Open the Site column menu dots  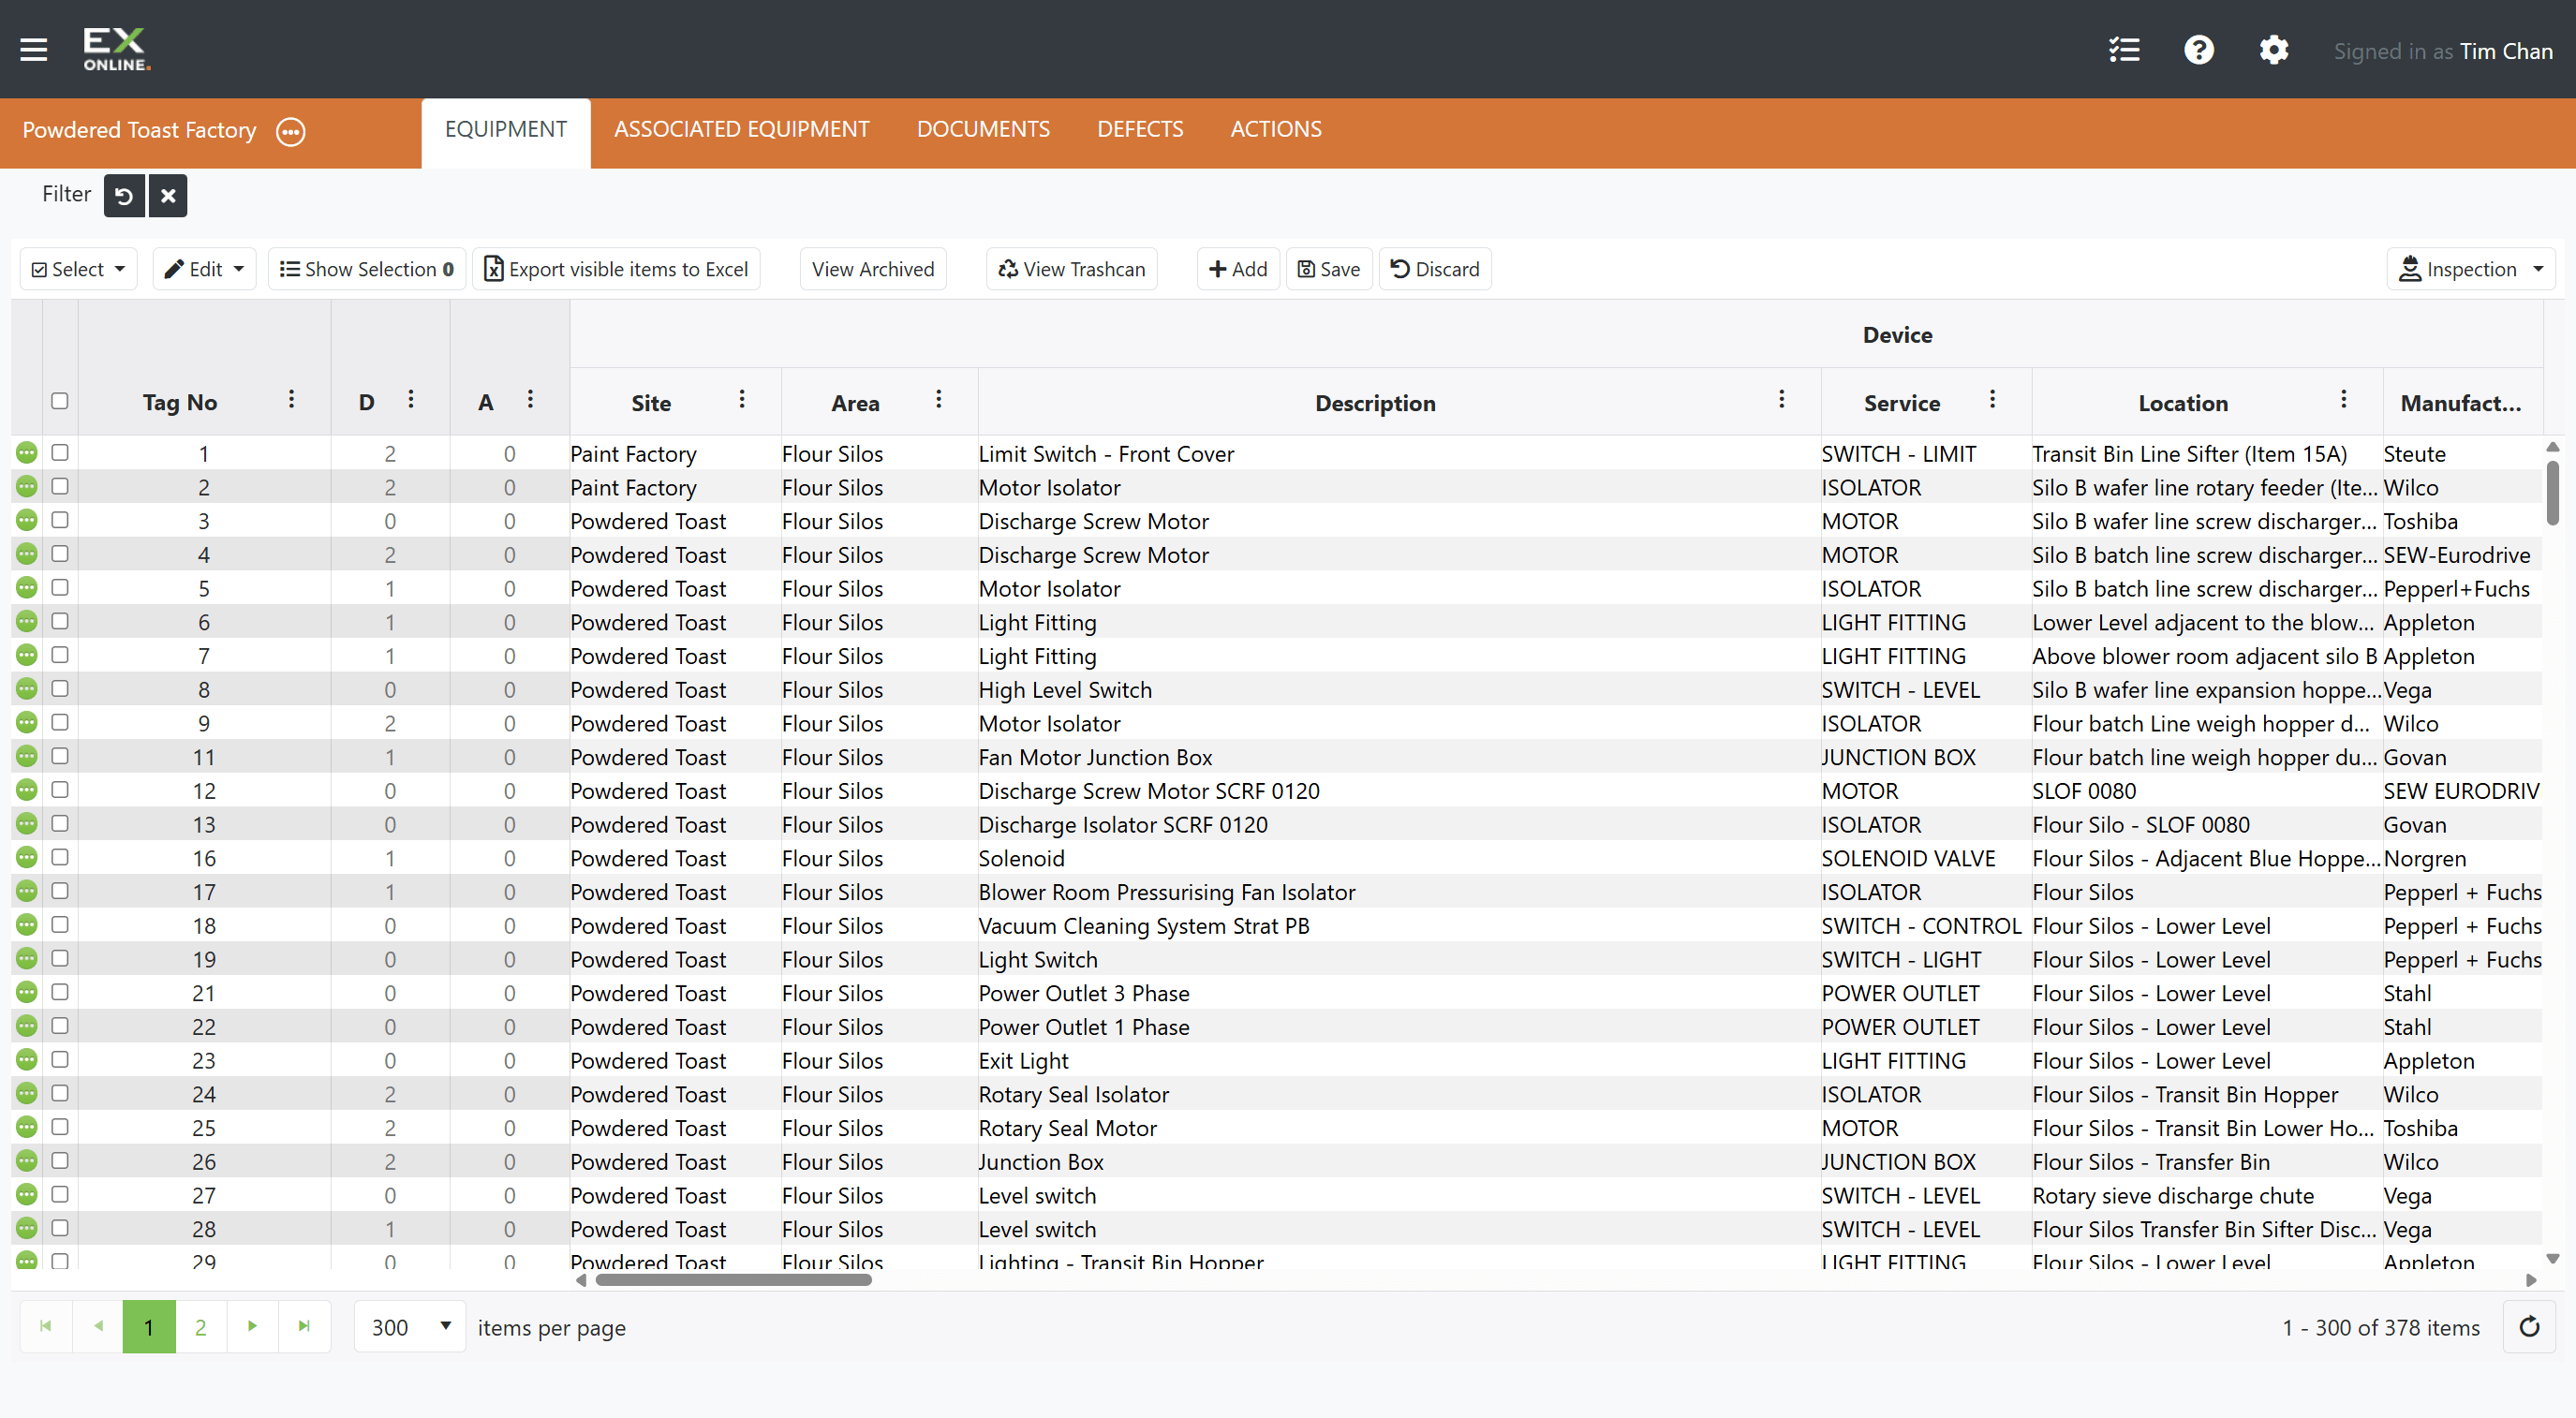(742, 400)
